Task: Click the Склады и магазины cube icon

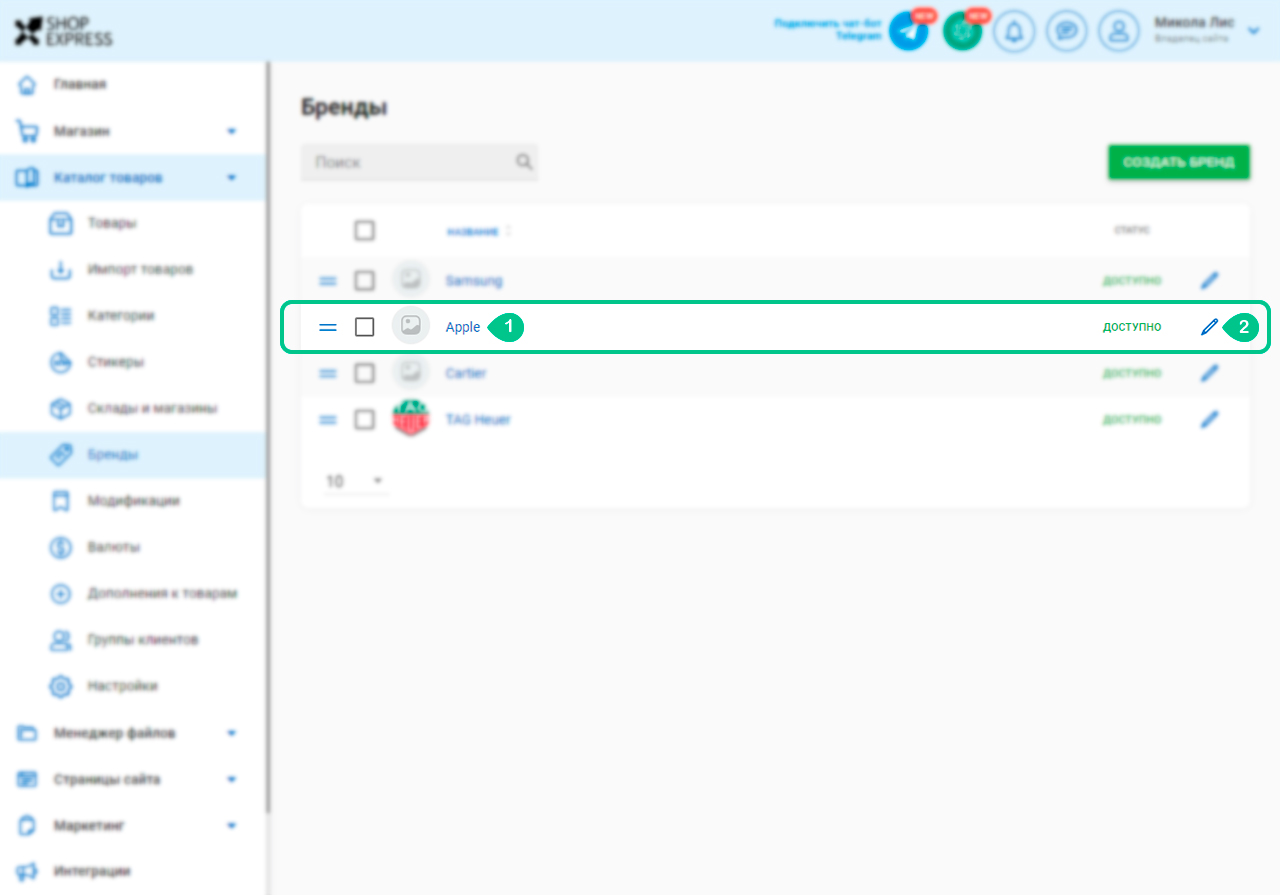Action: tap(61, 408)
